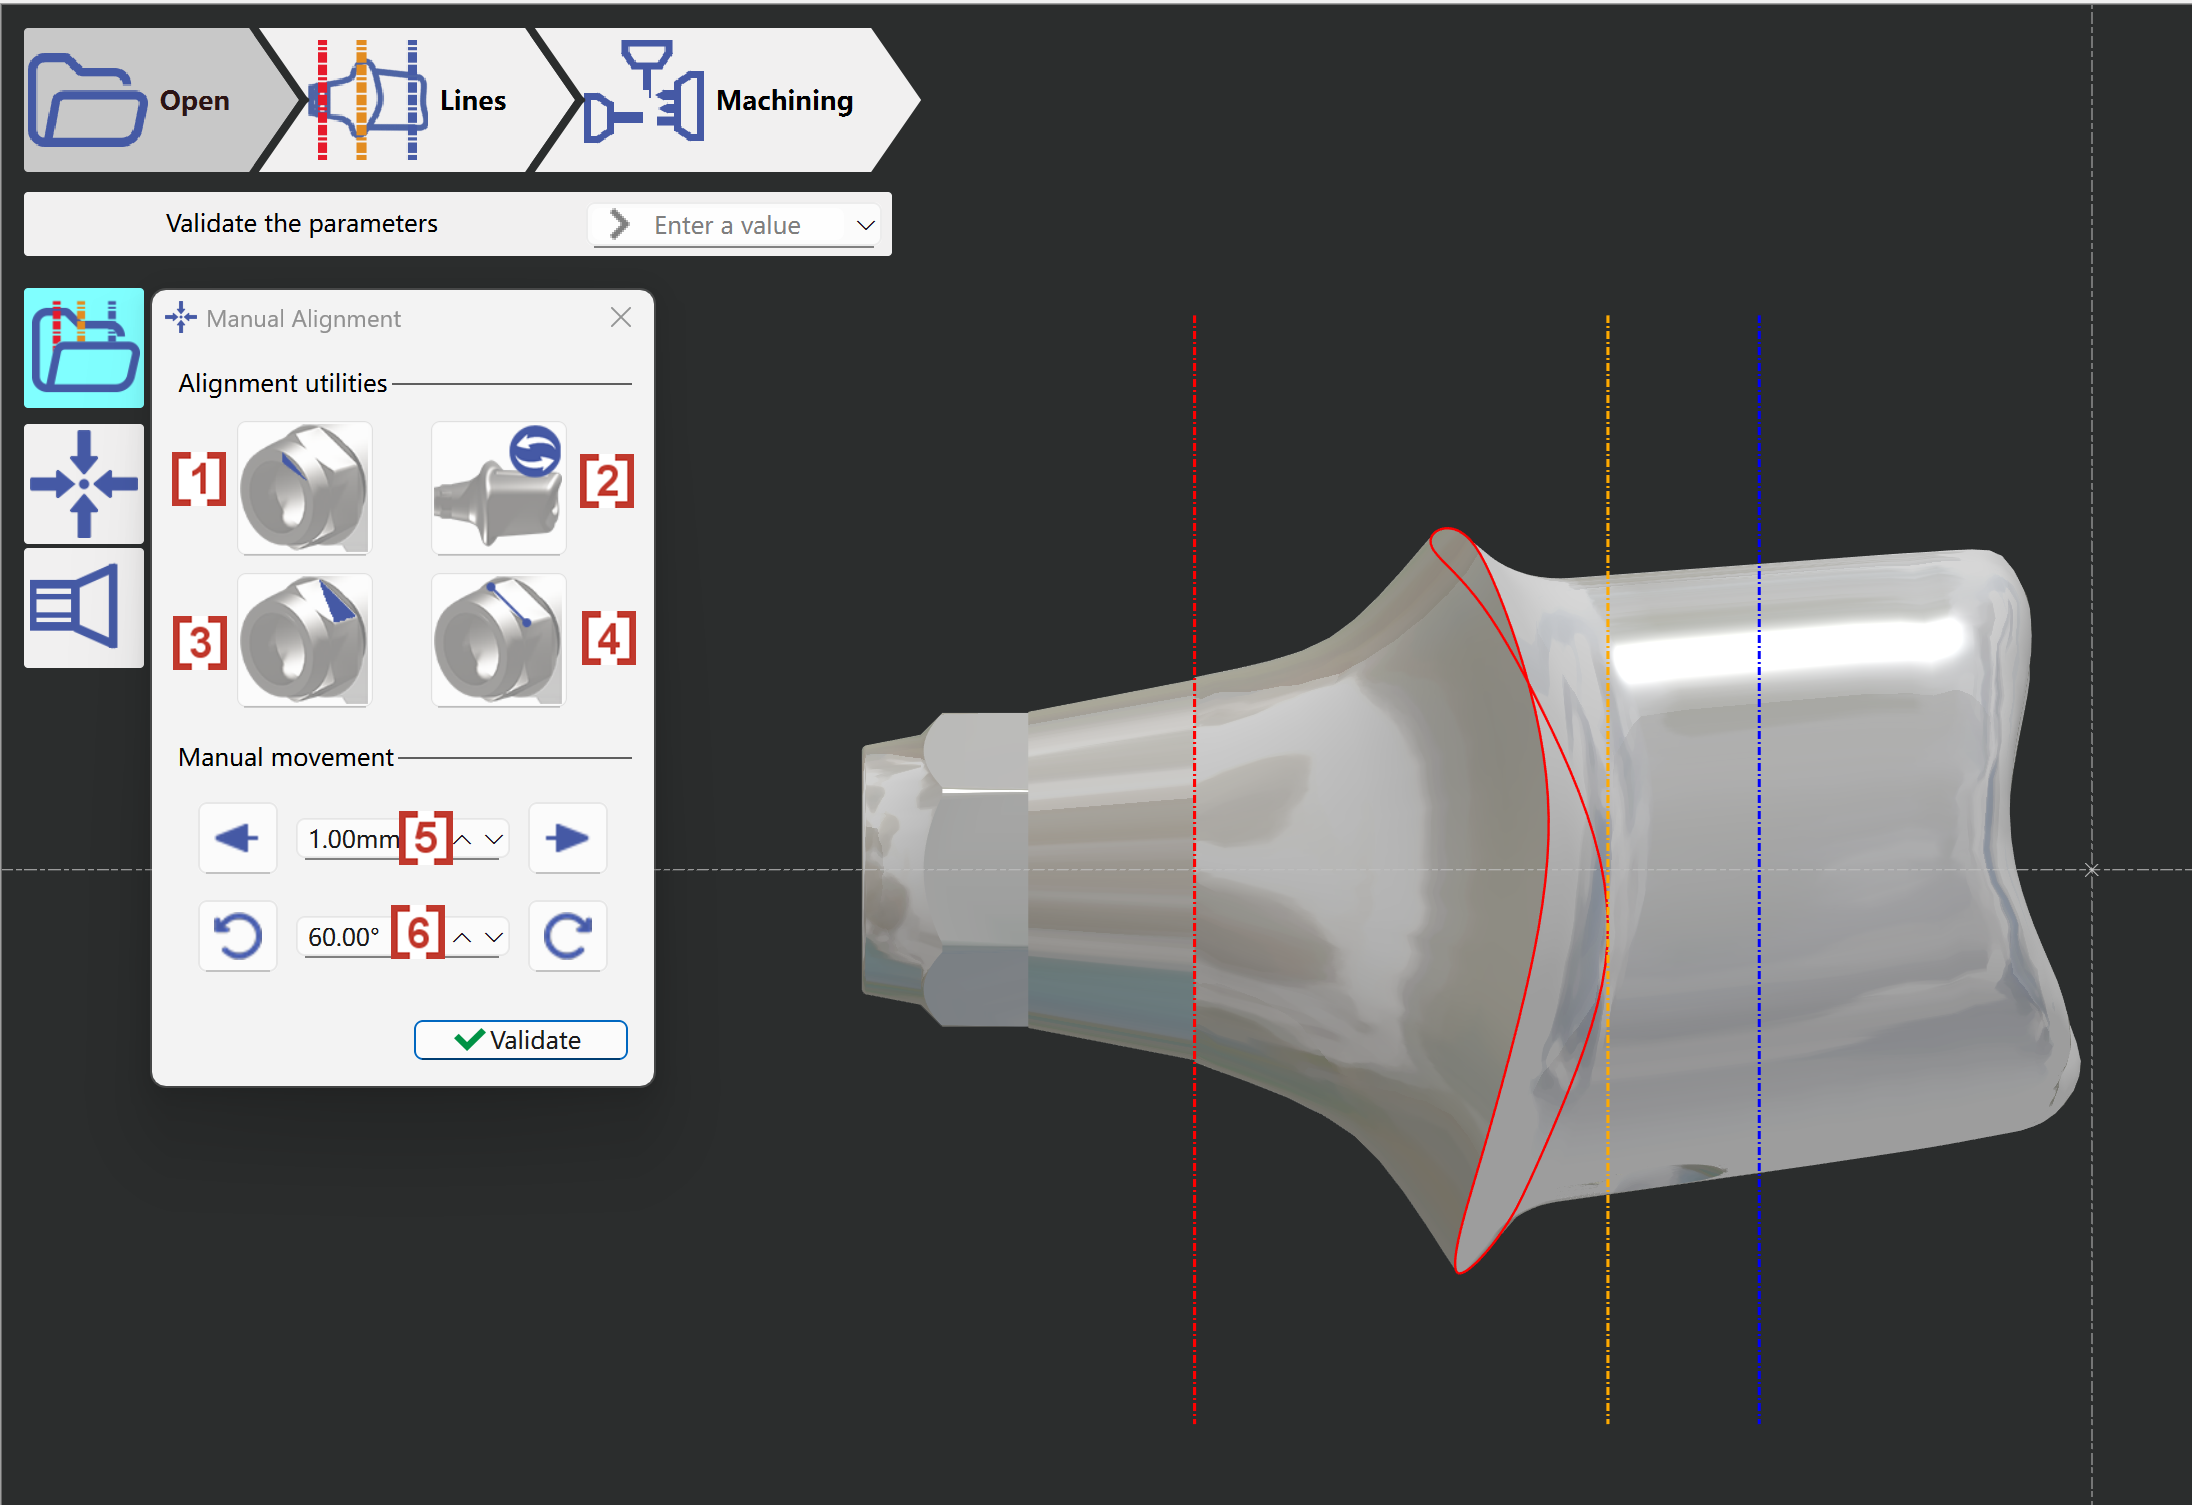Click the machining view sidebar icon
The image size is (2192, 1505).
84,607
